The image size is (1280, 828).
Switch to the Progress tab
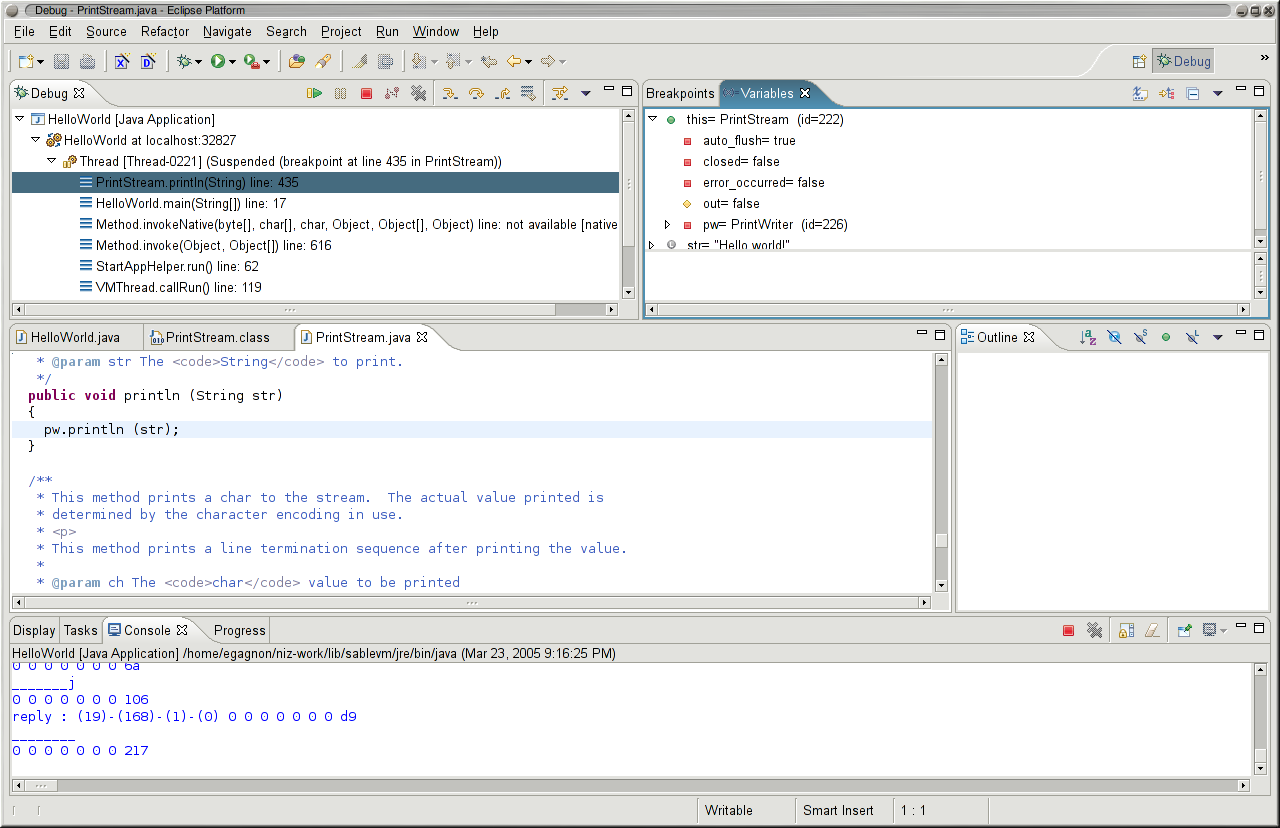pyautogui.click(x=239, y=630)
